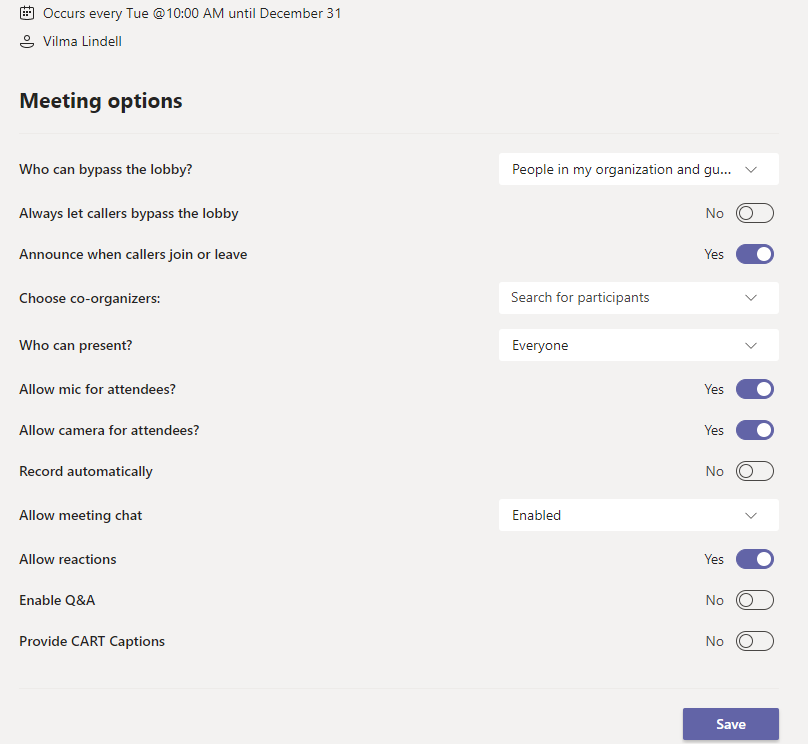
Task: Switch off Allow reactions
Action: pos(754,559)
